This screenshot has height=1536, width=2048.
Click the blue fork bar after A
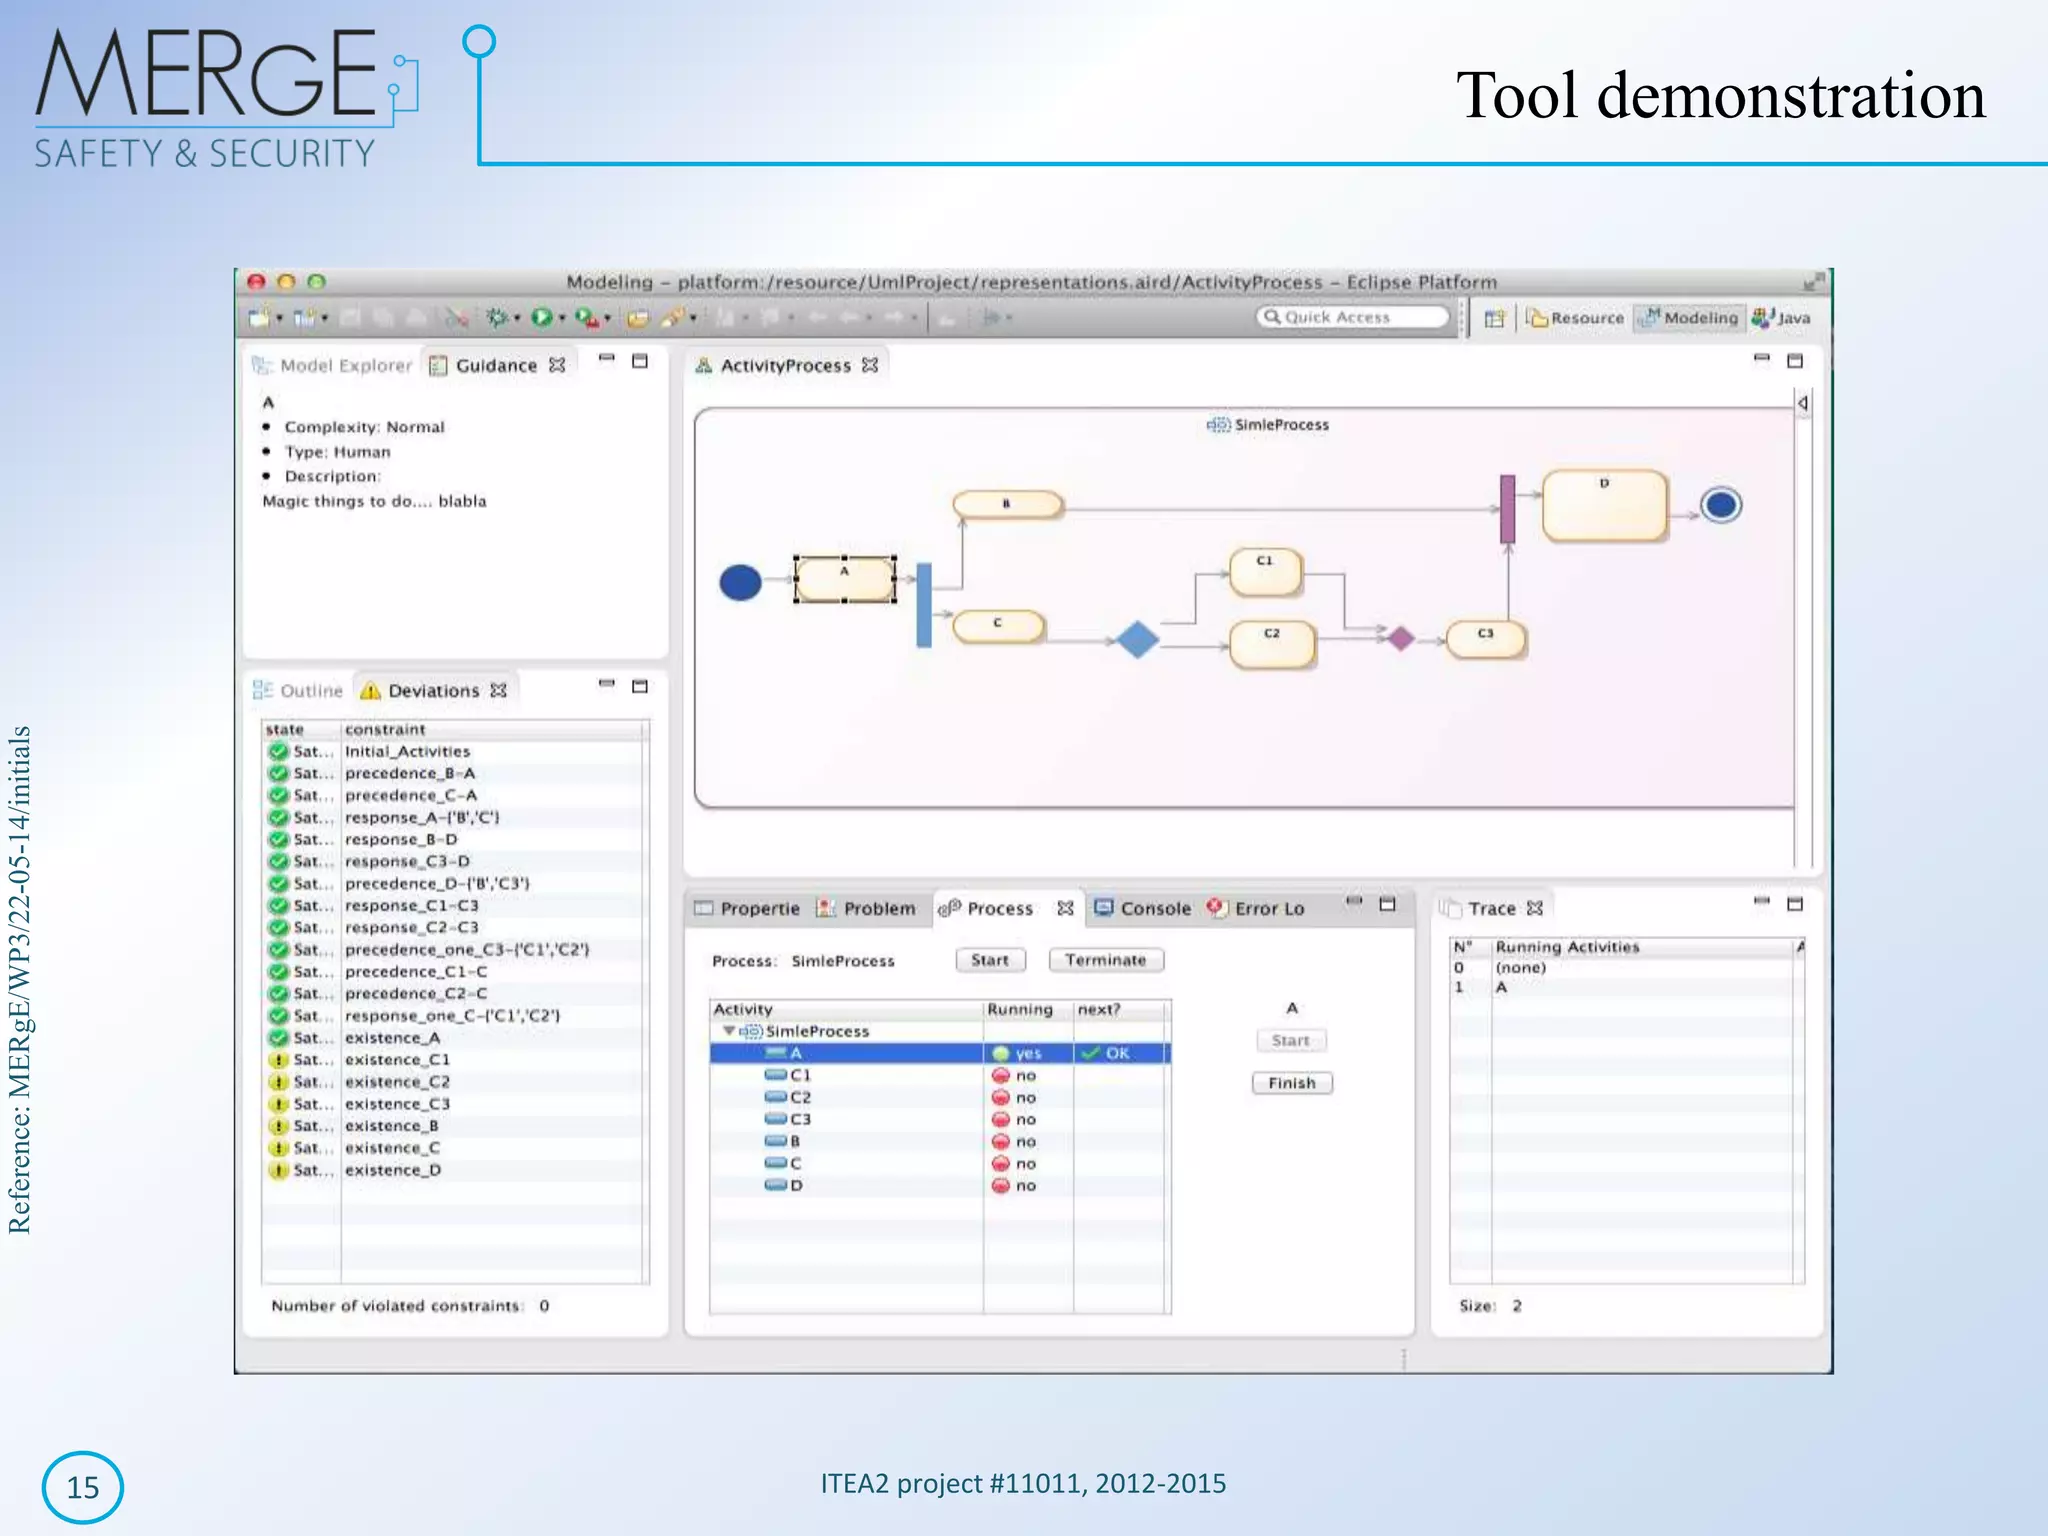click(x=924, y=605)
